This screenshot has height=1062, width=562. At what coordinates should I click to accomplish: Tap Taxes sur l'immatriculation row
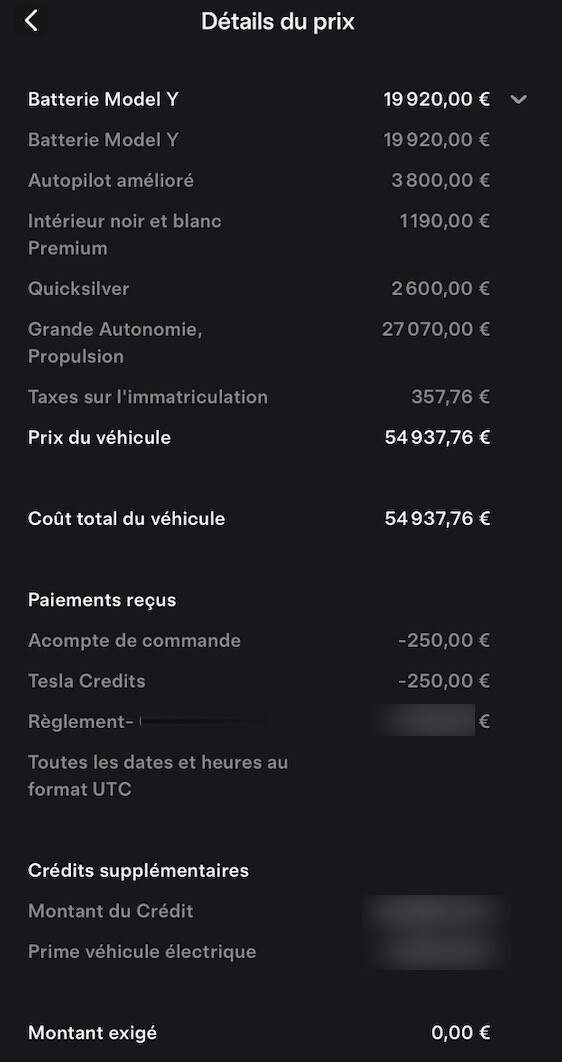[259, 397]
